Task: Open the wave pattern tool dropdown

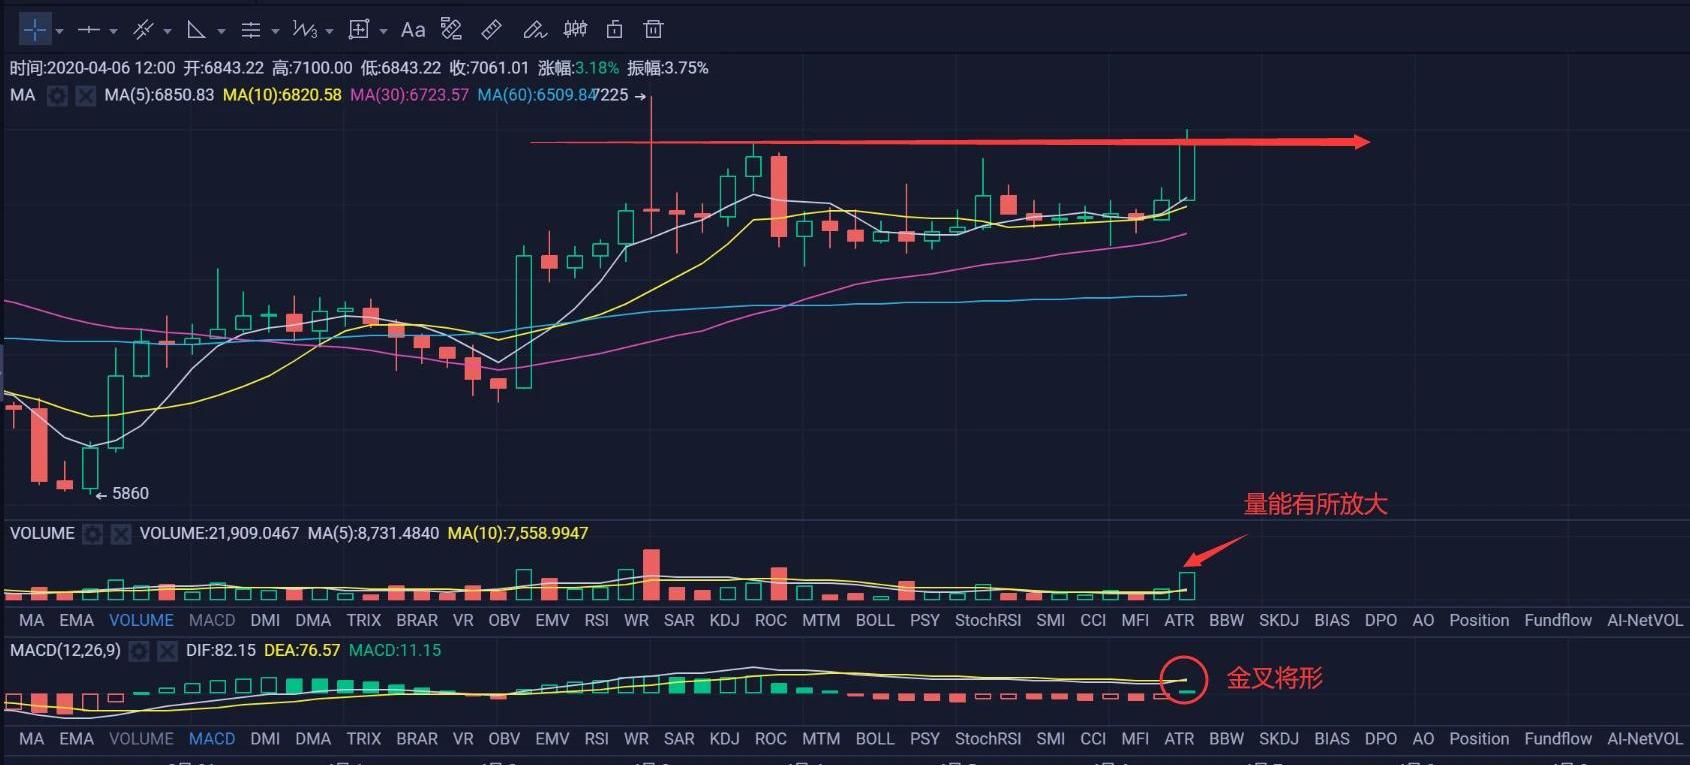Action: 329,31
